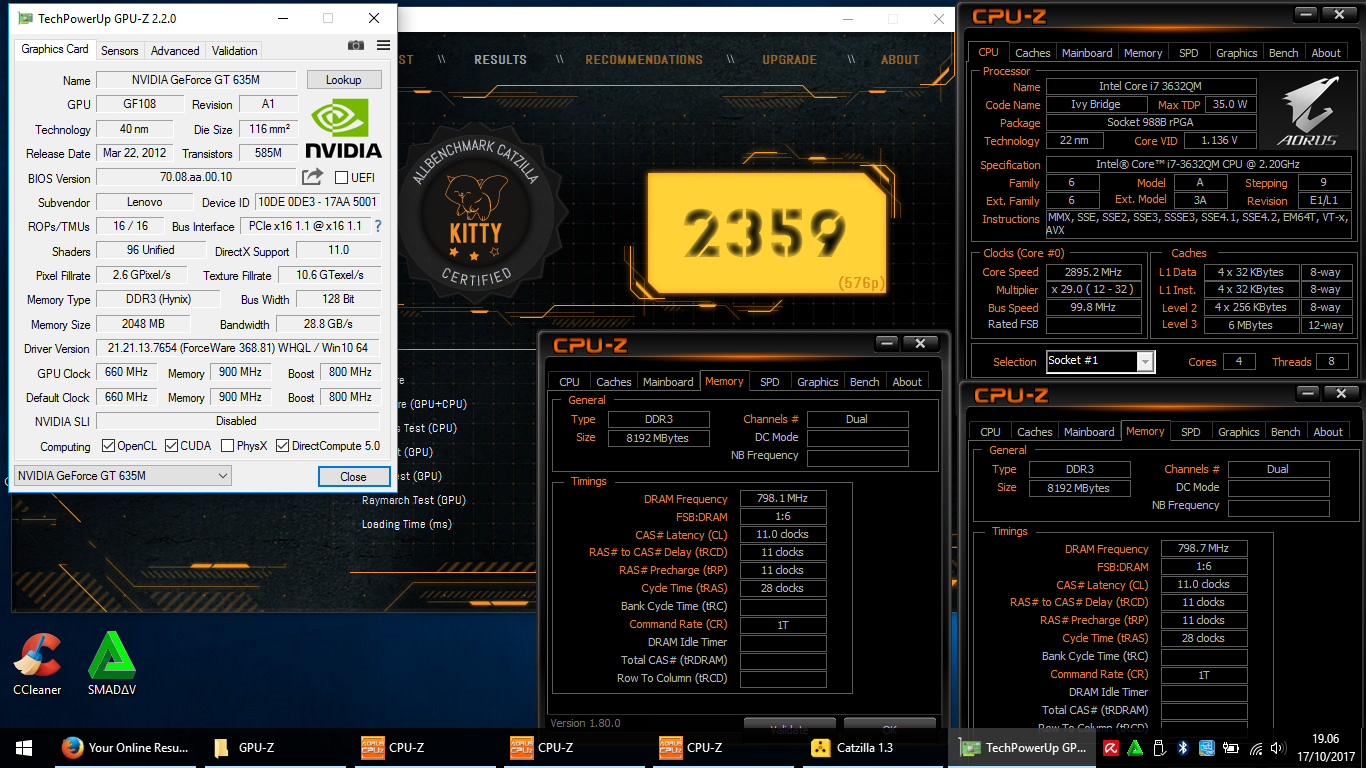Switch to GPU-Z Sensors tab
This screenshot has height=768, width=1366.
120,50
